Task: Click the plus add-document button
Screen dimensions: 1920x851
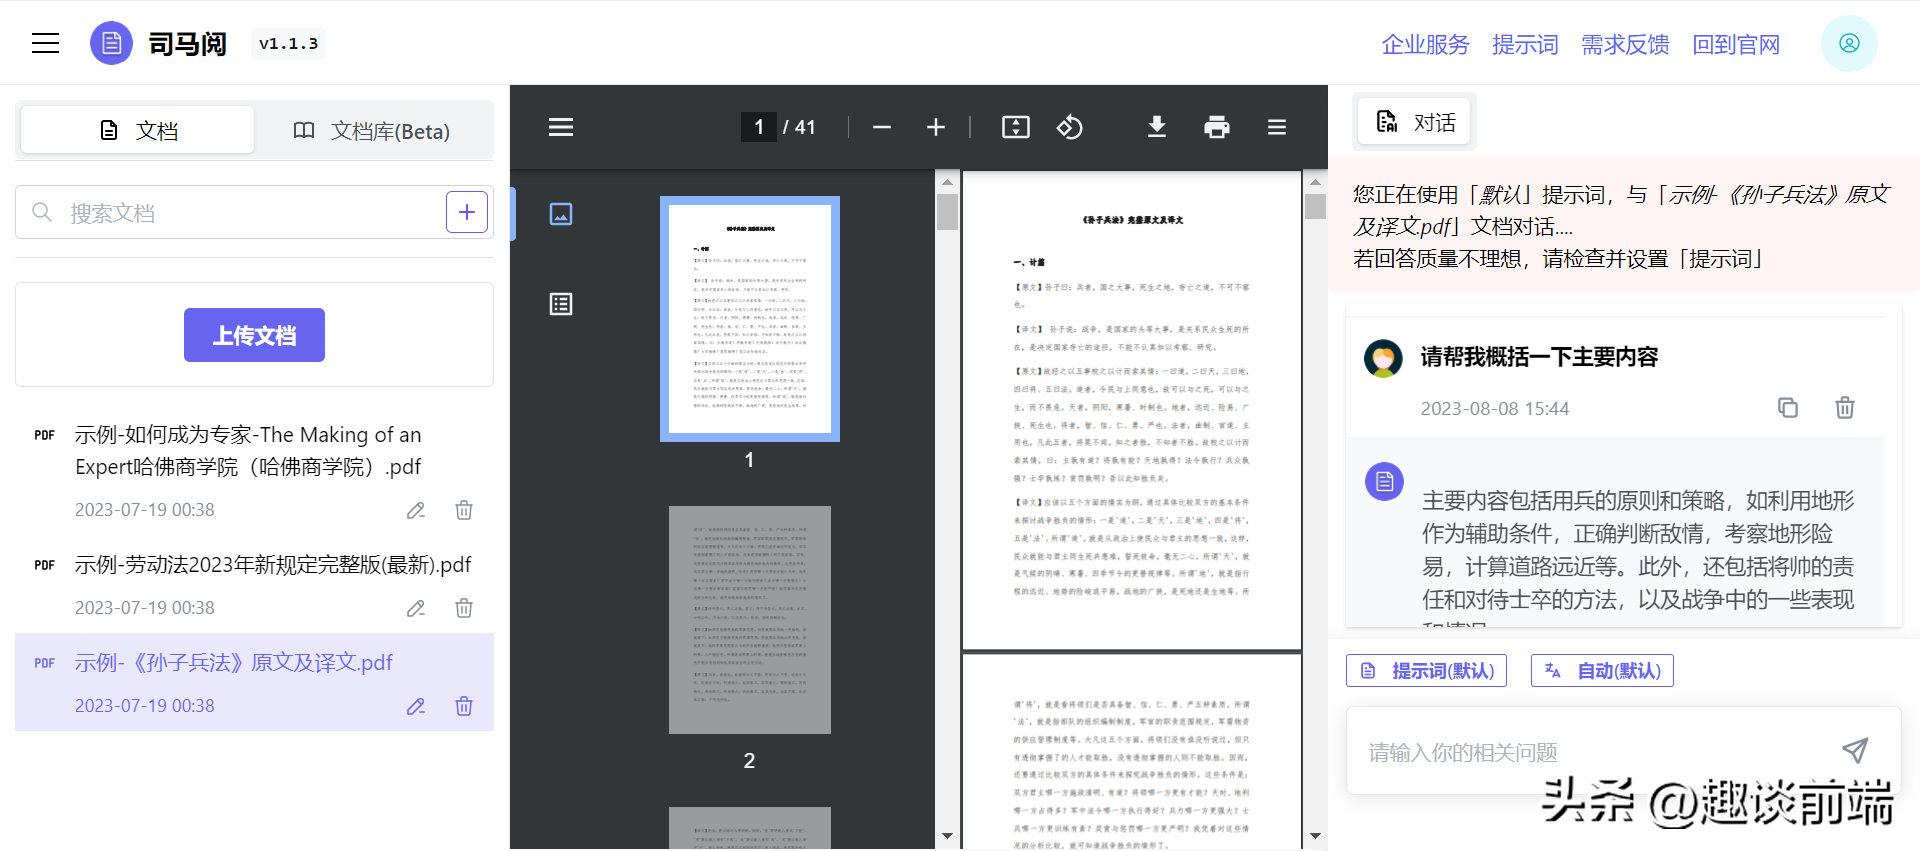Action: 467,212
